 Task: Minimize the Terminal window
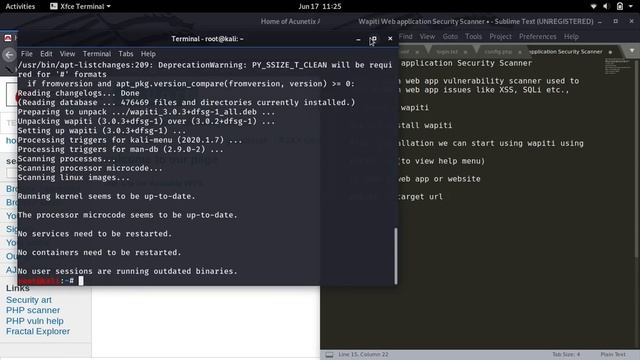click(358, 39)
